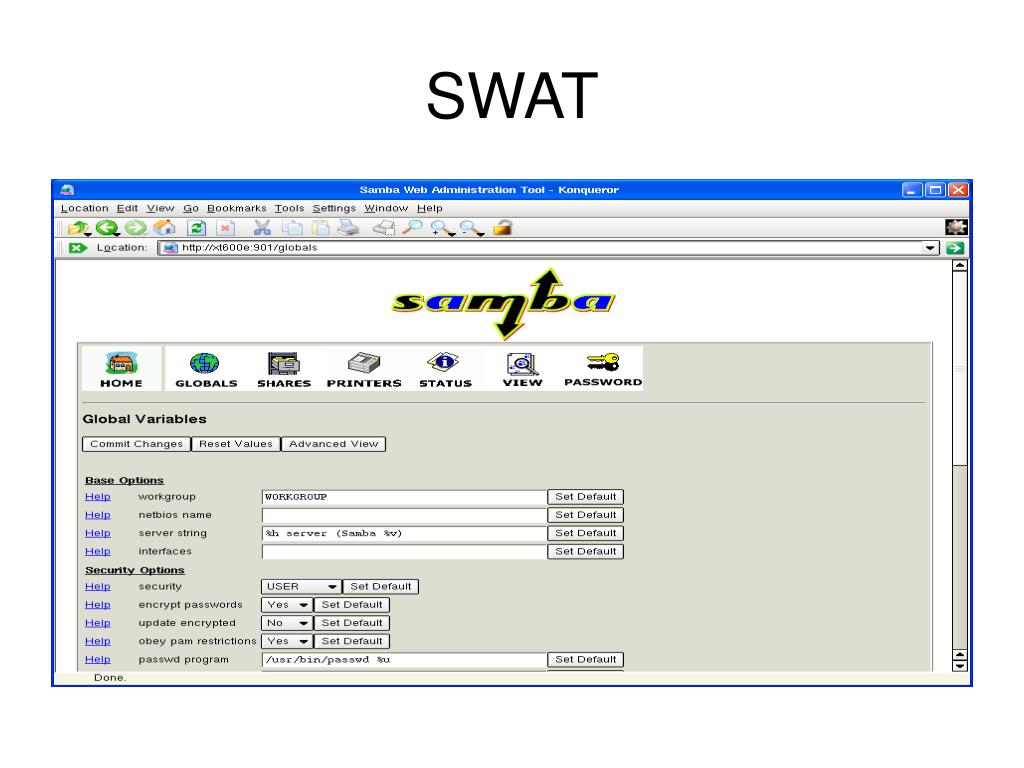Click the netbios name text field
This screenshot has width=1024, height=768.
coord(404,515)
